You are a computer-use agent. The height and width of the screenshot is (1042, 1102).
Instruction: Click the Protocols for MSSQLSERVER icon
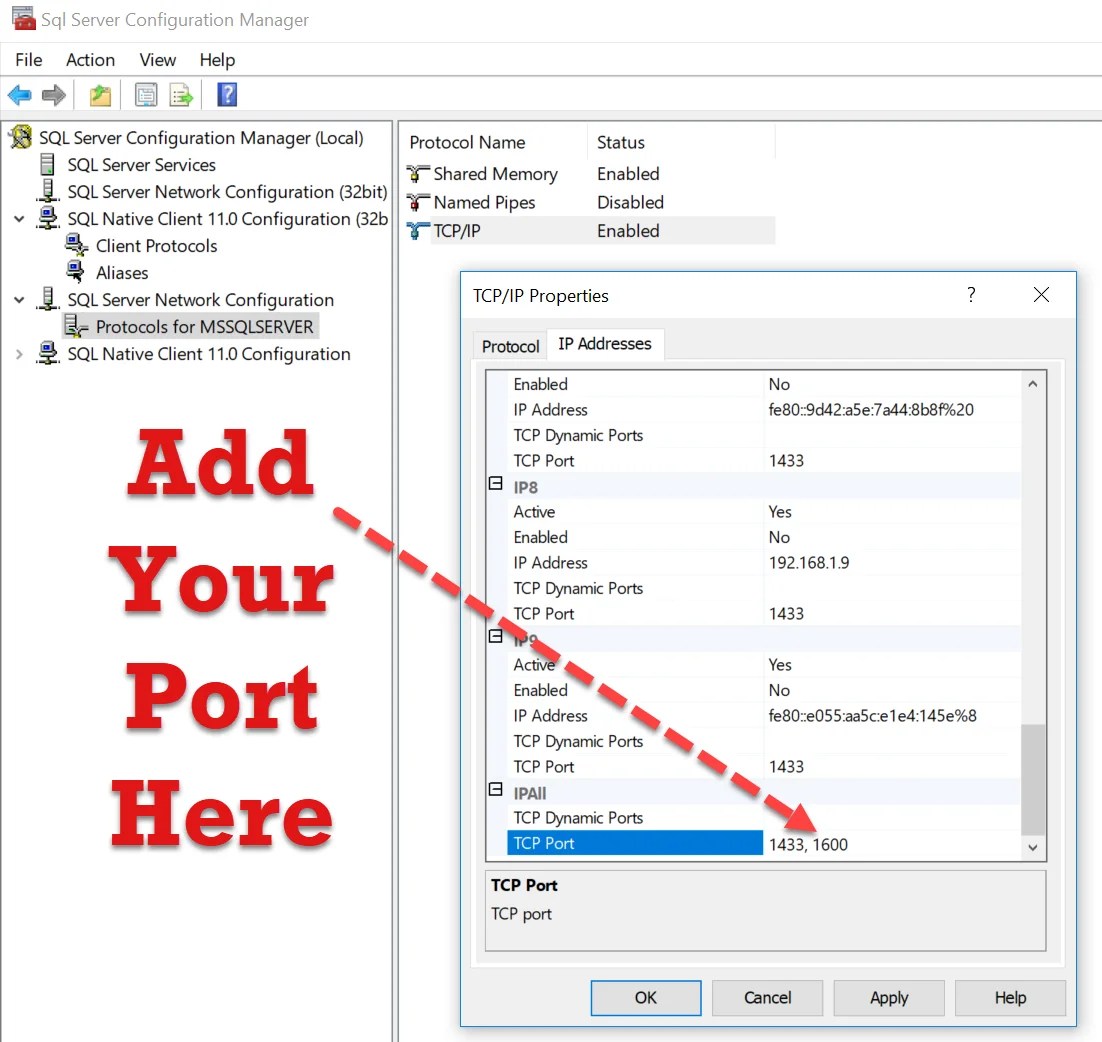click(76, 326)
